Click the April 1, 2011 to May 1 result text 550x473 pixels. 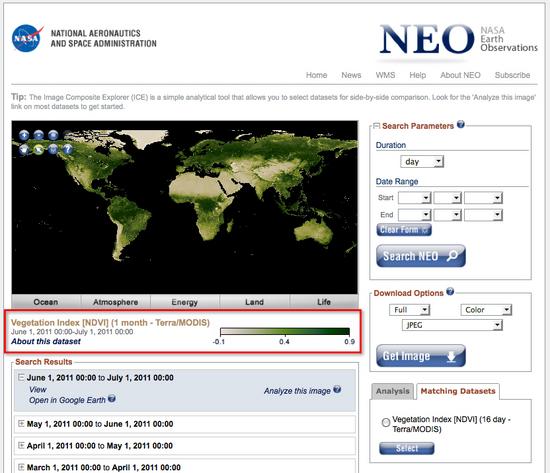(x=100, y=446)
